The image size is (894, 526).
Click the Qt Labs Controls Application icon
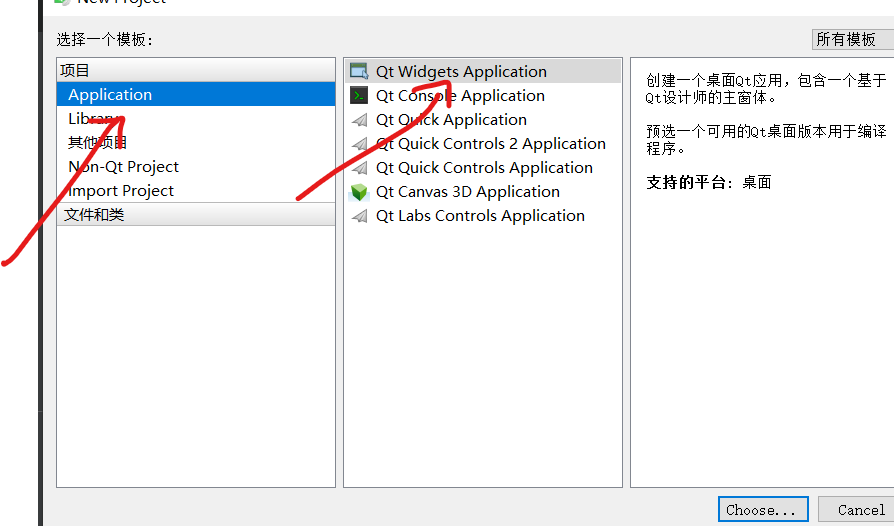(x=359, y=216)
